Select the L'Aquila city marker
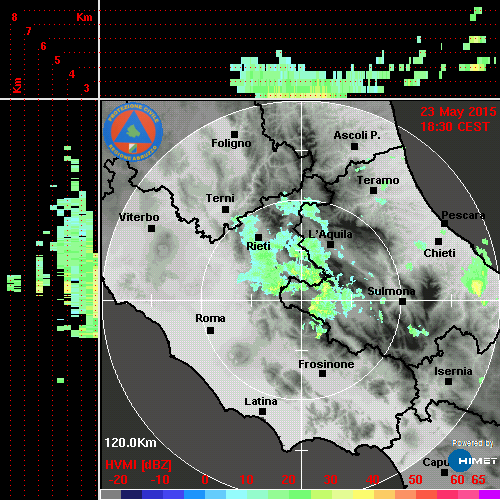 tap(330, 245)
